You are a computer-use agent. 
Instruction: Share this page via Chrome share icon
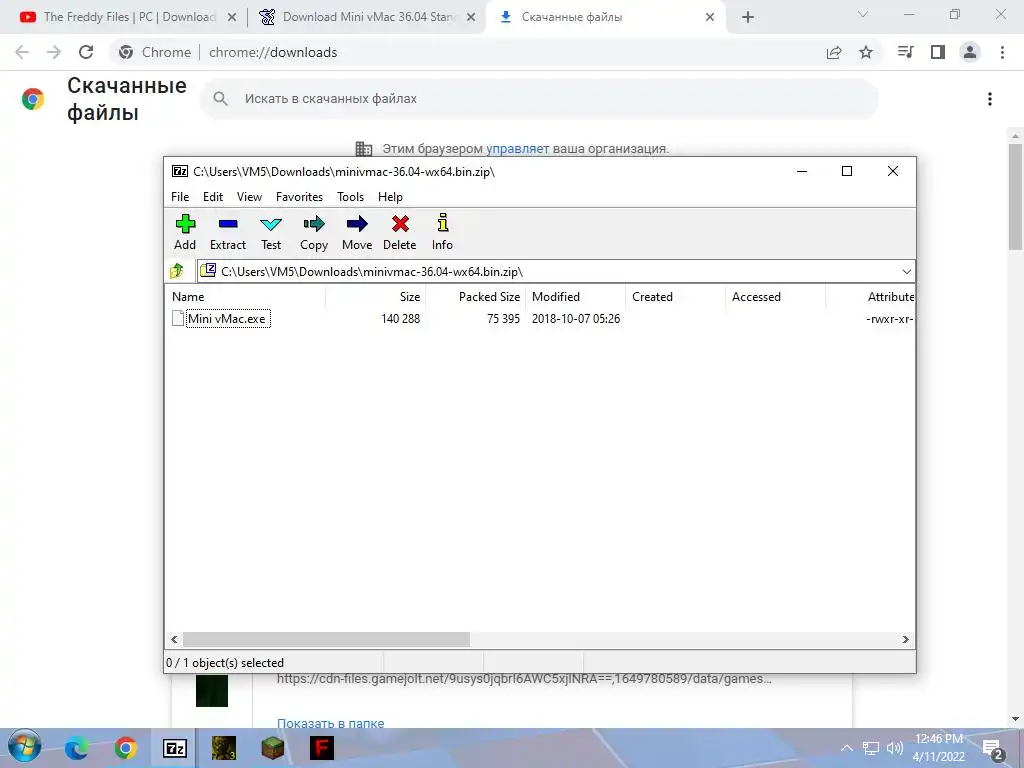click(834, 52)
